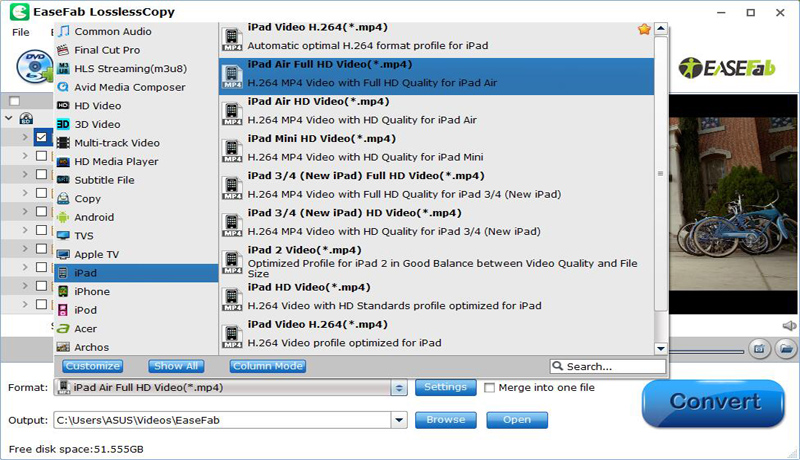Click the MP4 icon of iPad 2 Video
The width and height of the screenshot is (800, 460).
click(x=232, y=262)
